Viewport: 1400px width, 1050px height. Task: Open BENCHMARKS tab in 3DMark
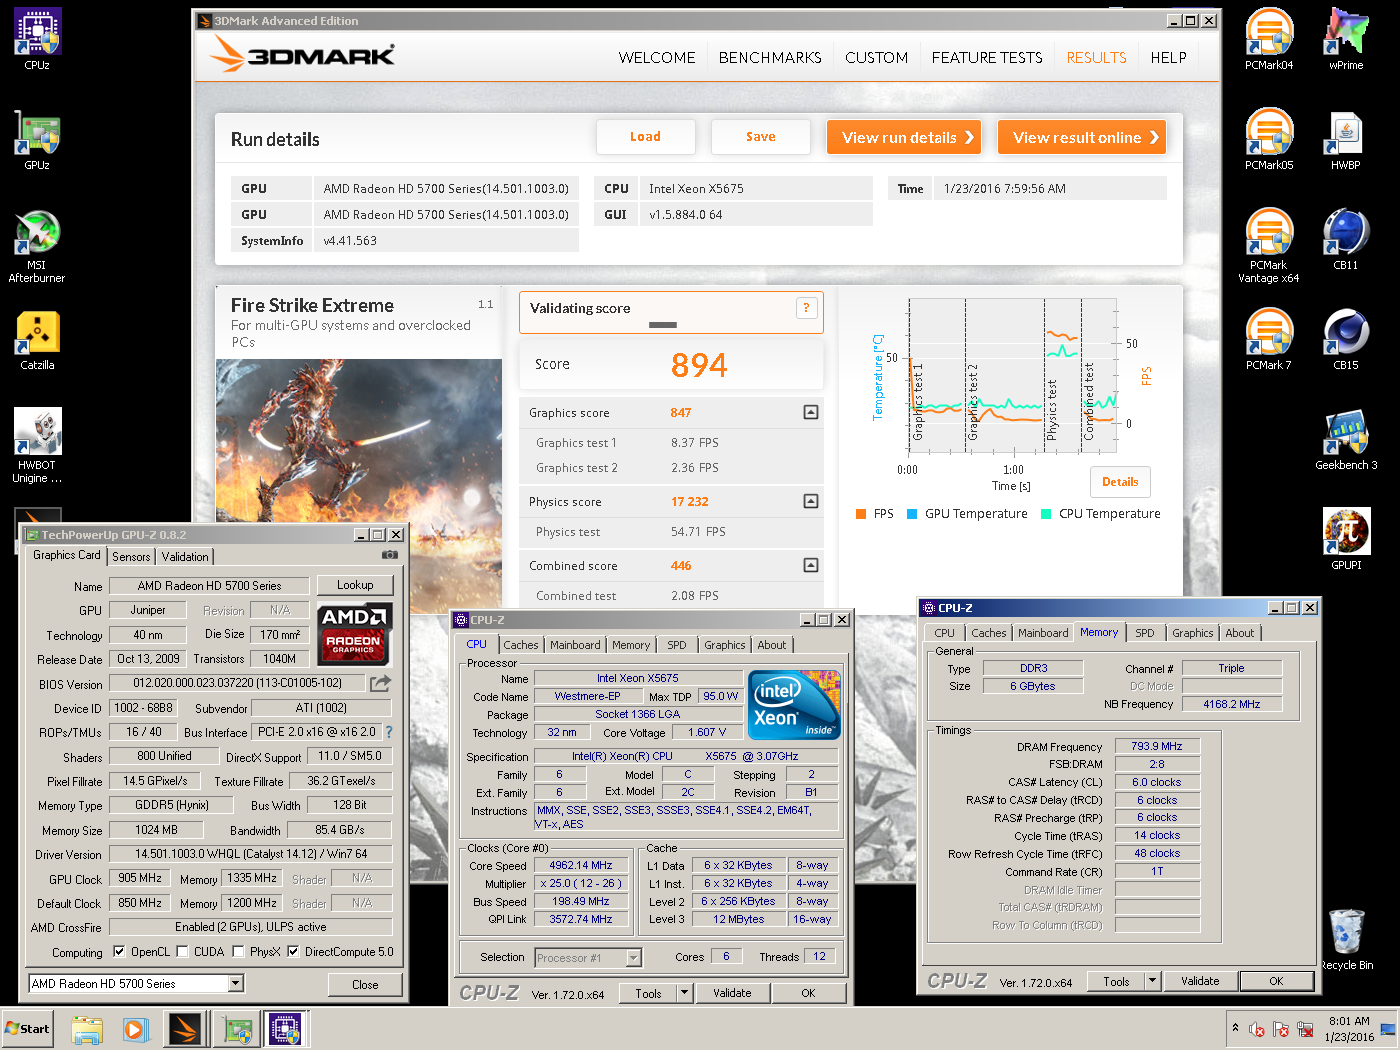point(770,58)
